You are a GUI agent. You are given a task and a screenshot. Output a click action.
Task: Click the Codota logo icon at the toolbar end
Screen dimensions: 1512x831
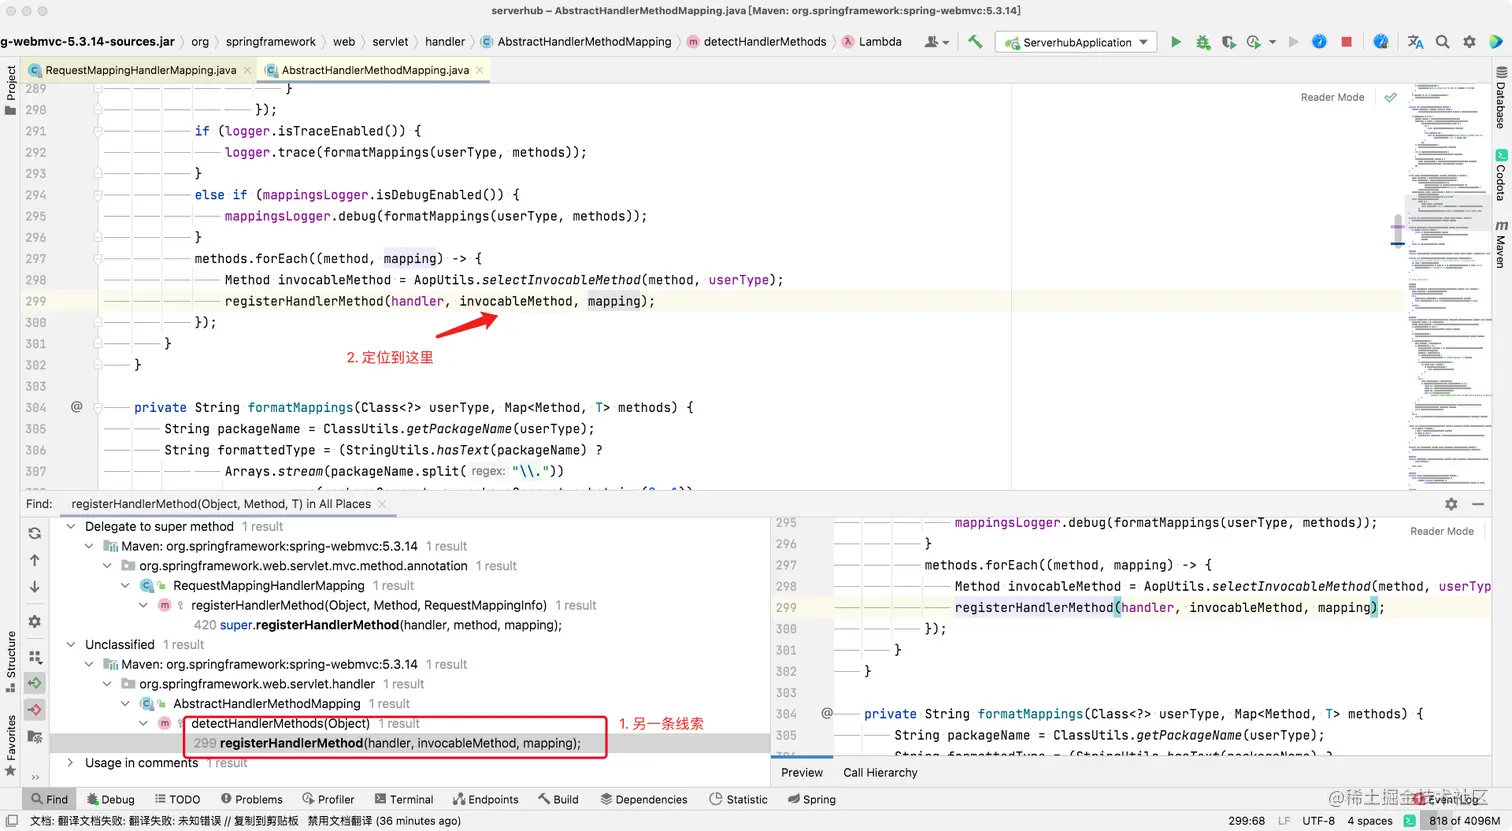click(x=1496, y=42)
